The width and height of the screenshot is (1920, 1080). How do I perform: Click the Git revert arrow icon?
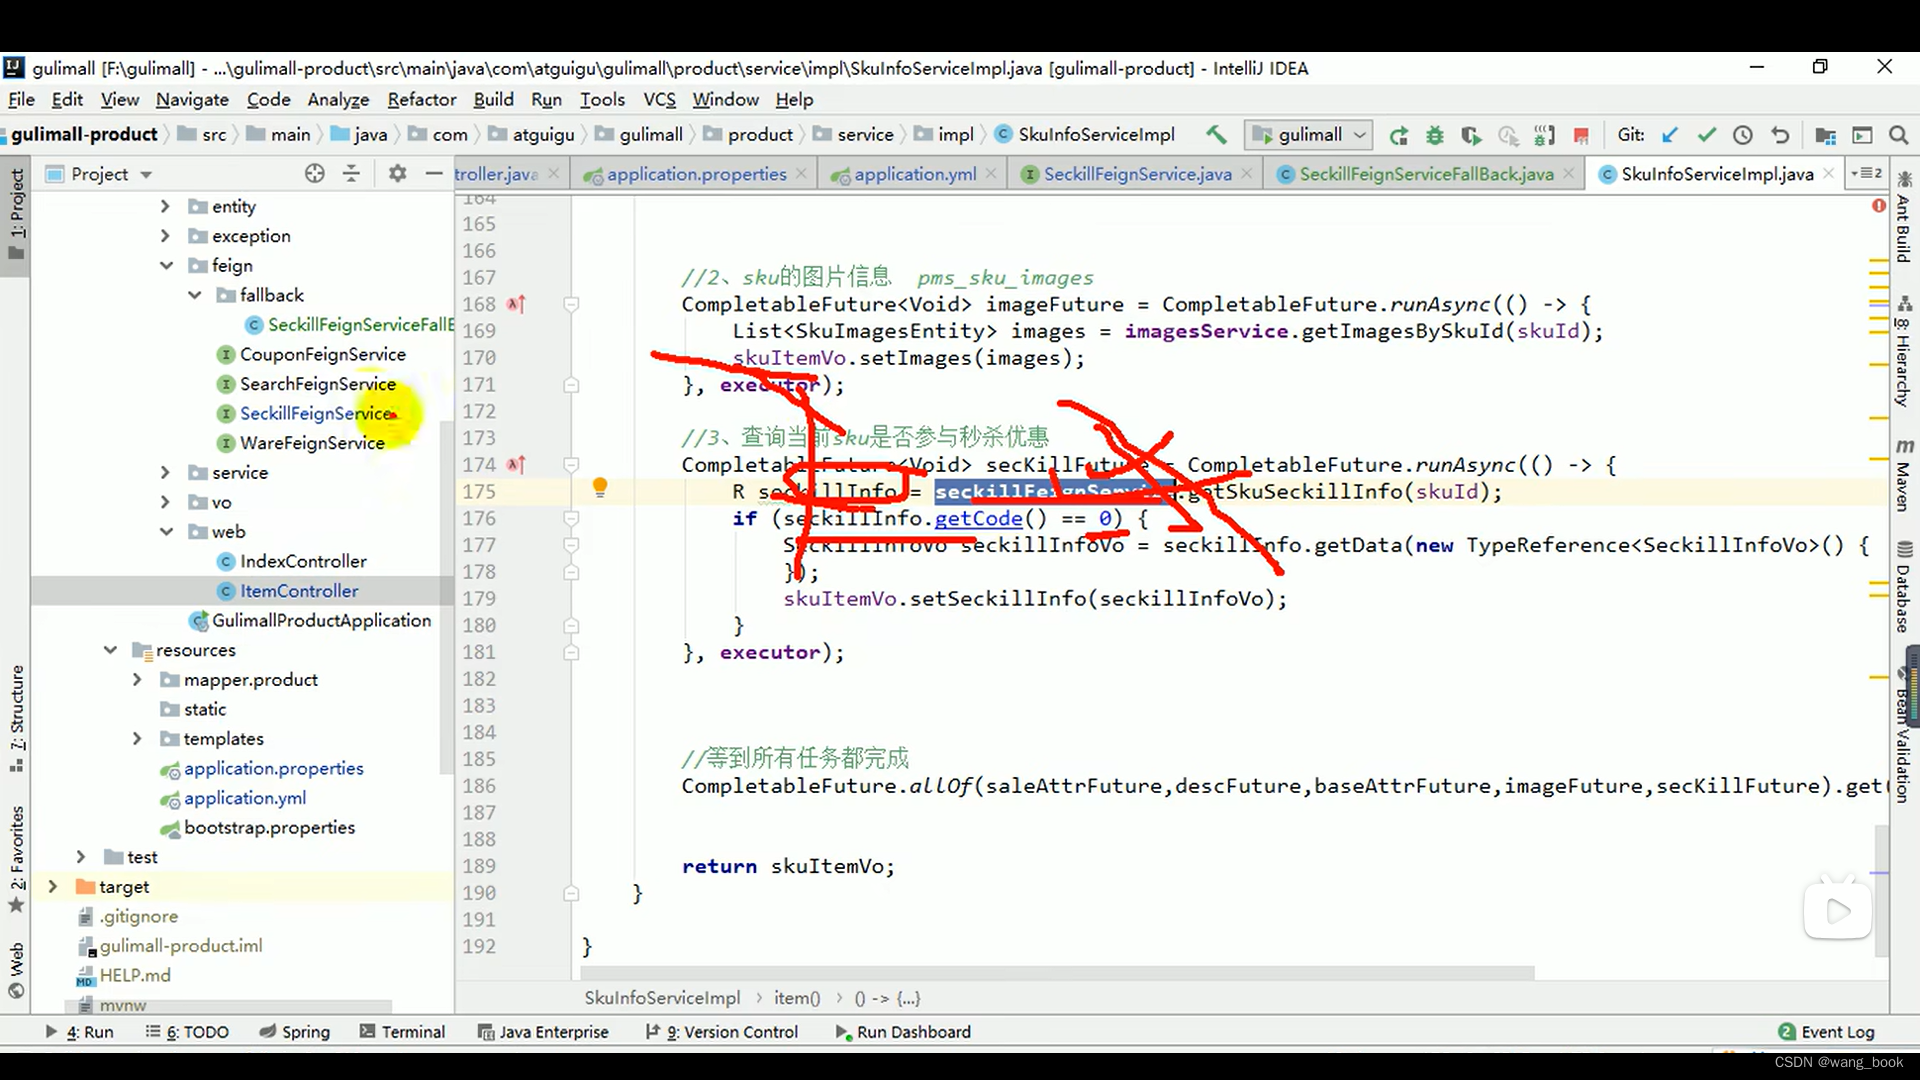click(1780, 135)
